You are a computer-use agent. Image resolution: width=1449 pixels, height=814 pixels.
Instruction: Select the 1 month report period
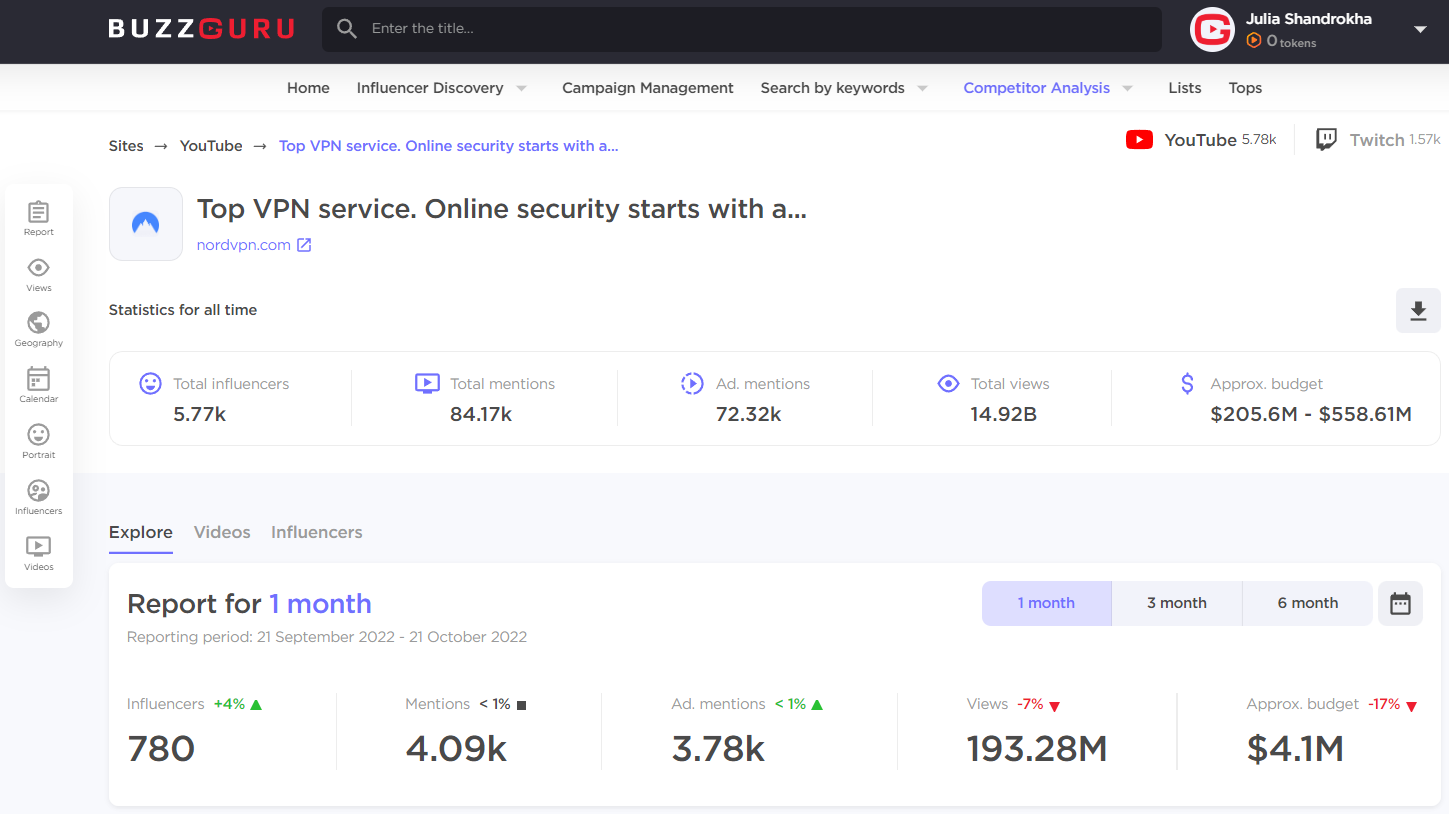(x=1046, y=603)
